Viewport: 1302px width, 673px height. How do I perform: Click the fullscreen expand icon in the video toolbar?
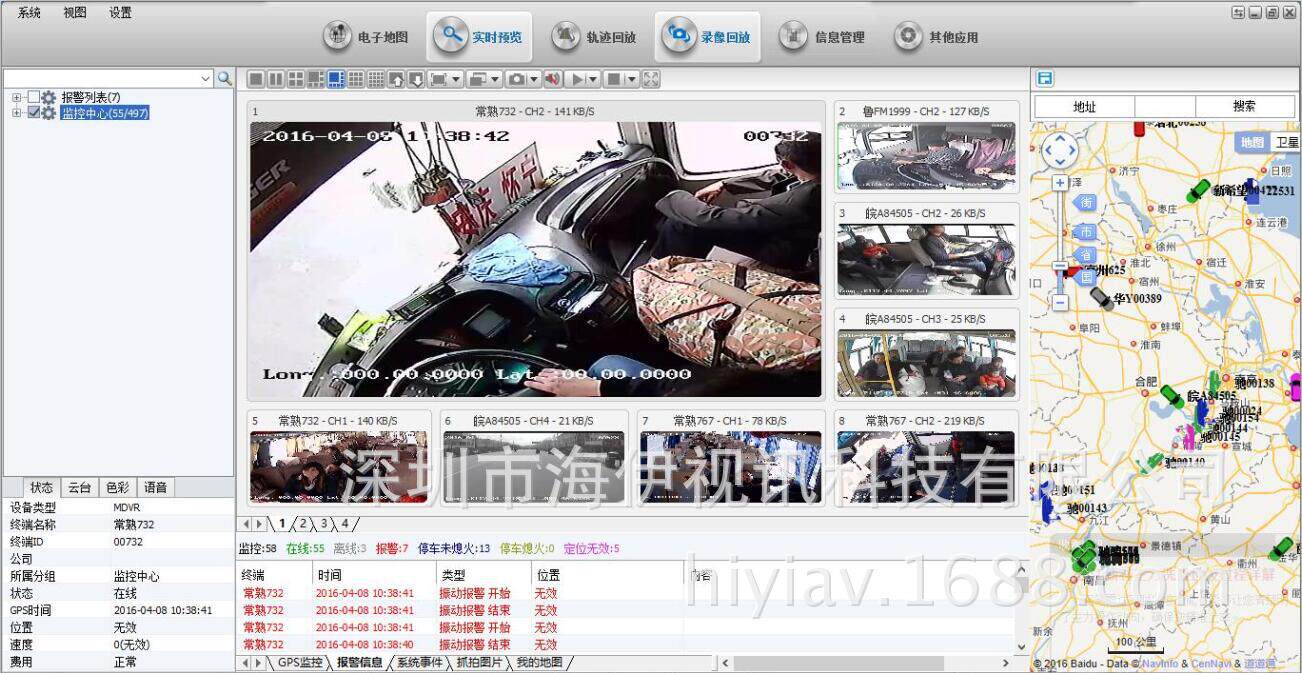coord(651,79)
